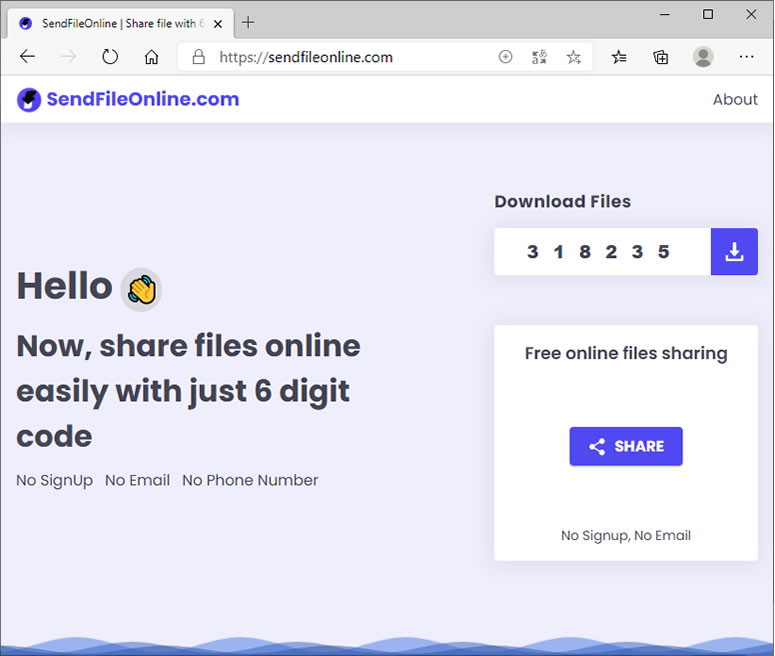Minimize the browser window
Viewport: 775px width, 656px height.
point(665,14)
